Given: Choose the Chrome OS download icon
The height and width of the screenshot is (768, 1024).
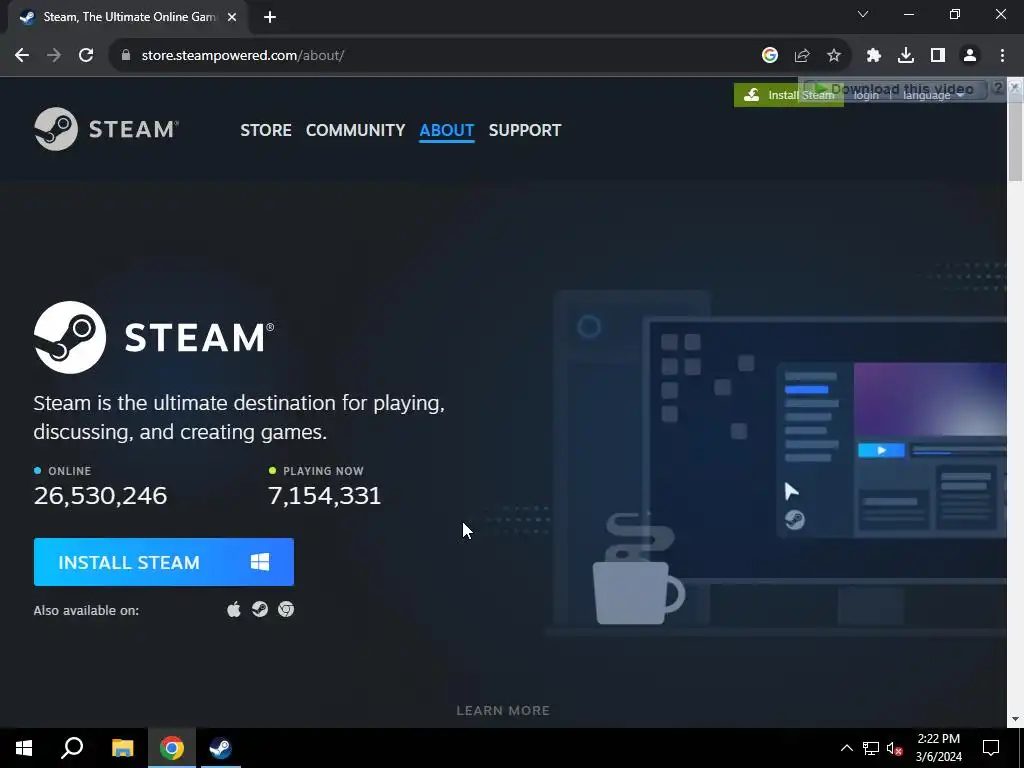Looking at the screenshot, I should [286, 609].
